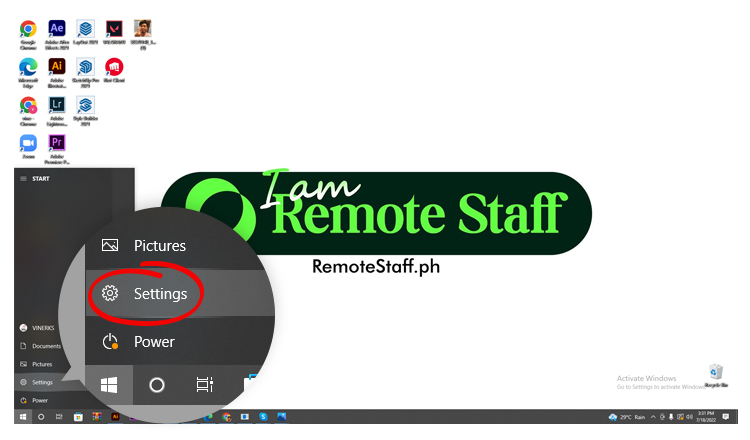Launch Adobe Lightroom desktop shortcut

57,110
